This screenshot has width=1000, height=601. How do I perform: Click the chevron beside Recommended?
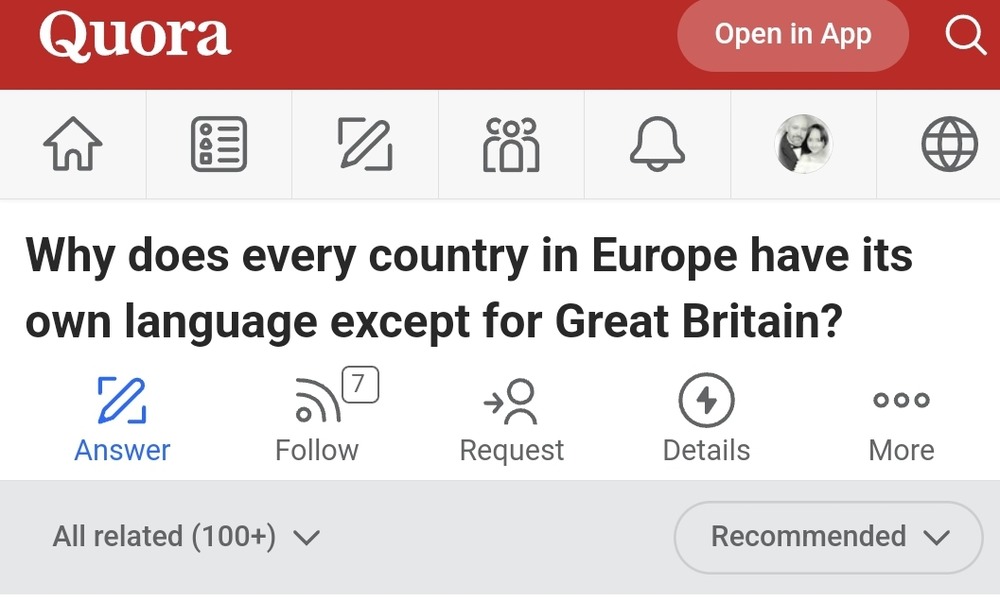(936, 537)
